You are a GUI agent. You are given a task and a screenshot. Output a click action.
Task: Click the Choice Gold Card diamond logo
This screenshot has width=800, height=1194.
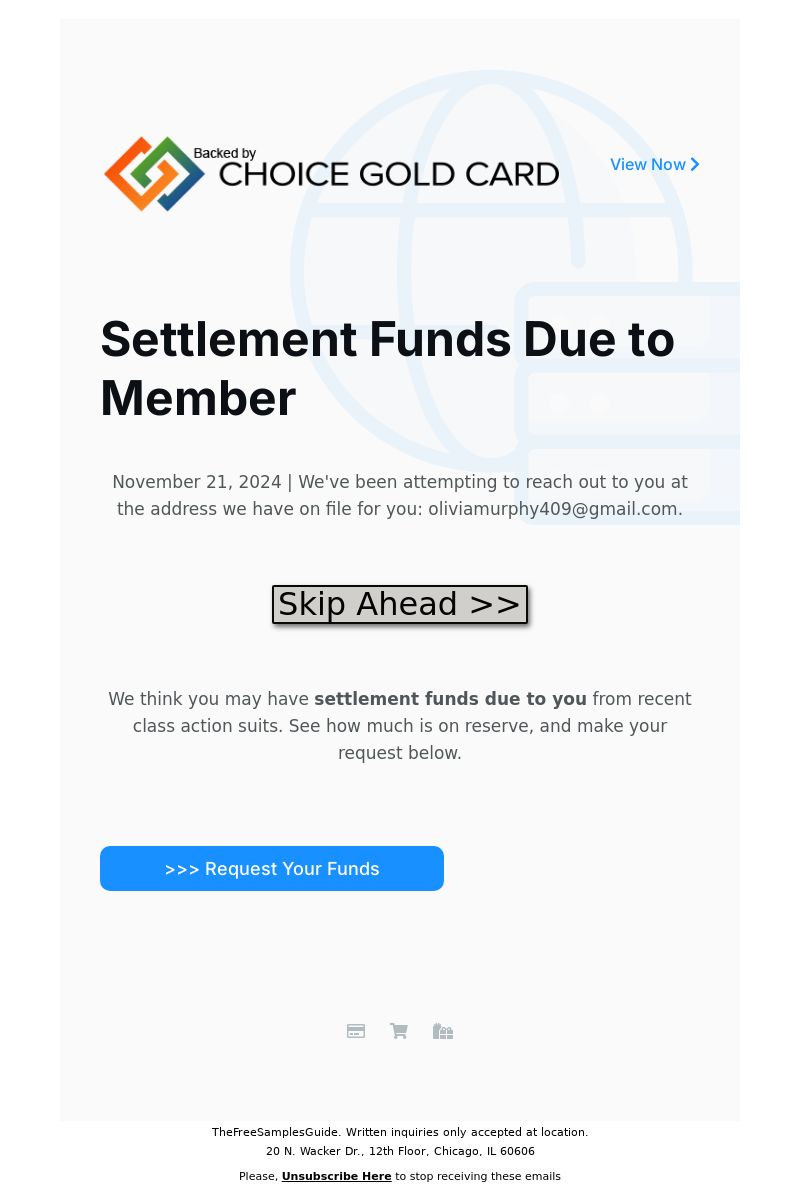click(155, 174)
